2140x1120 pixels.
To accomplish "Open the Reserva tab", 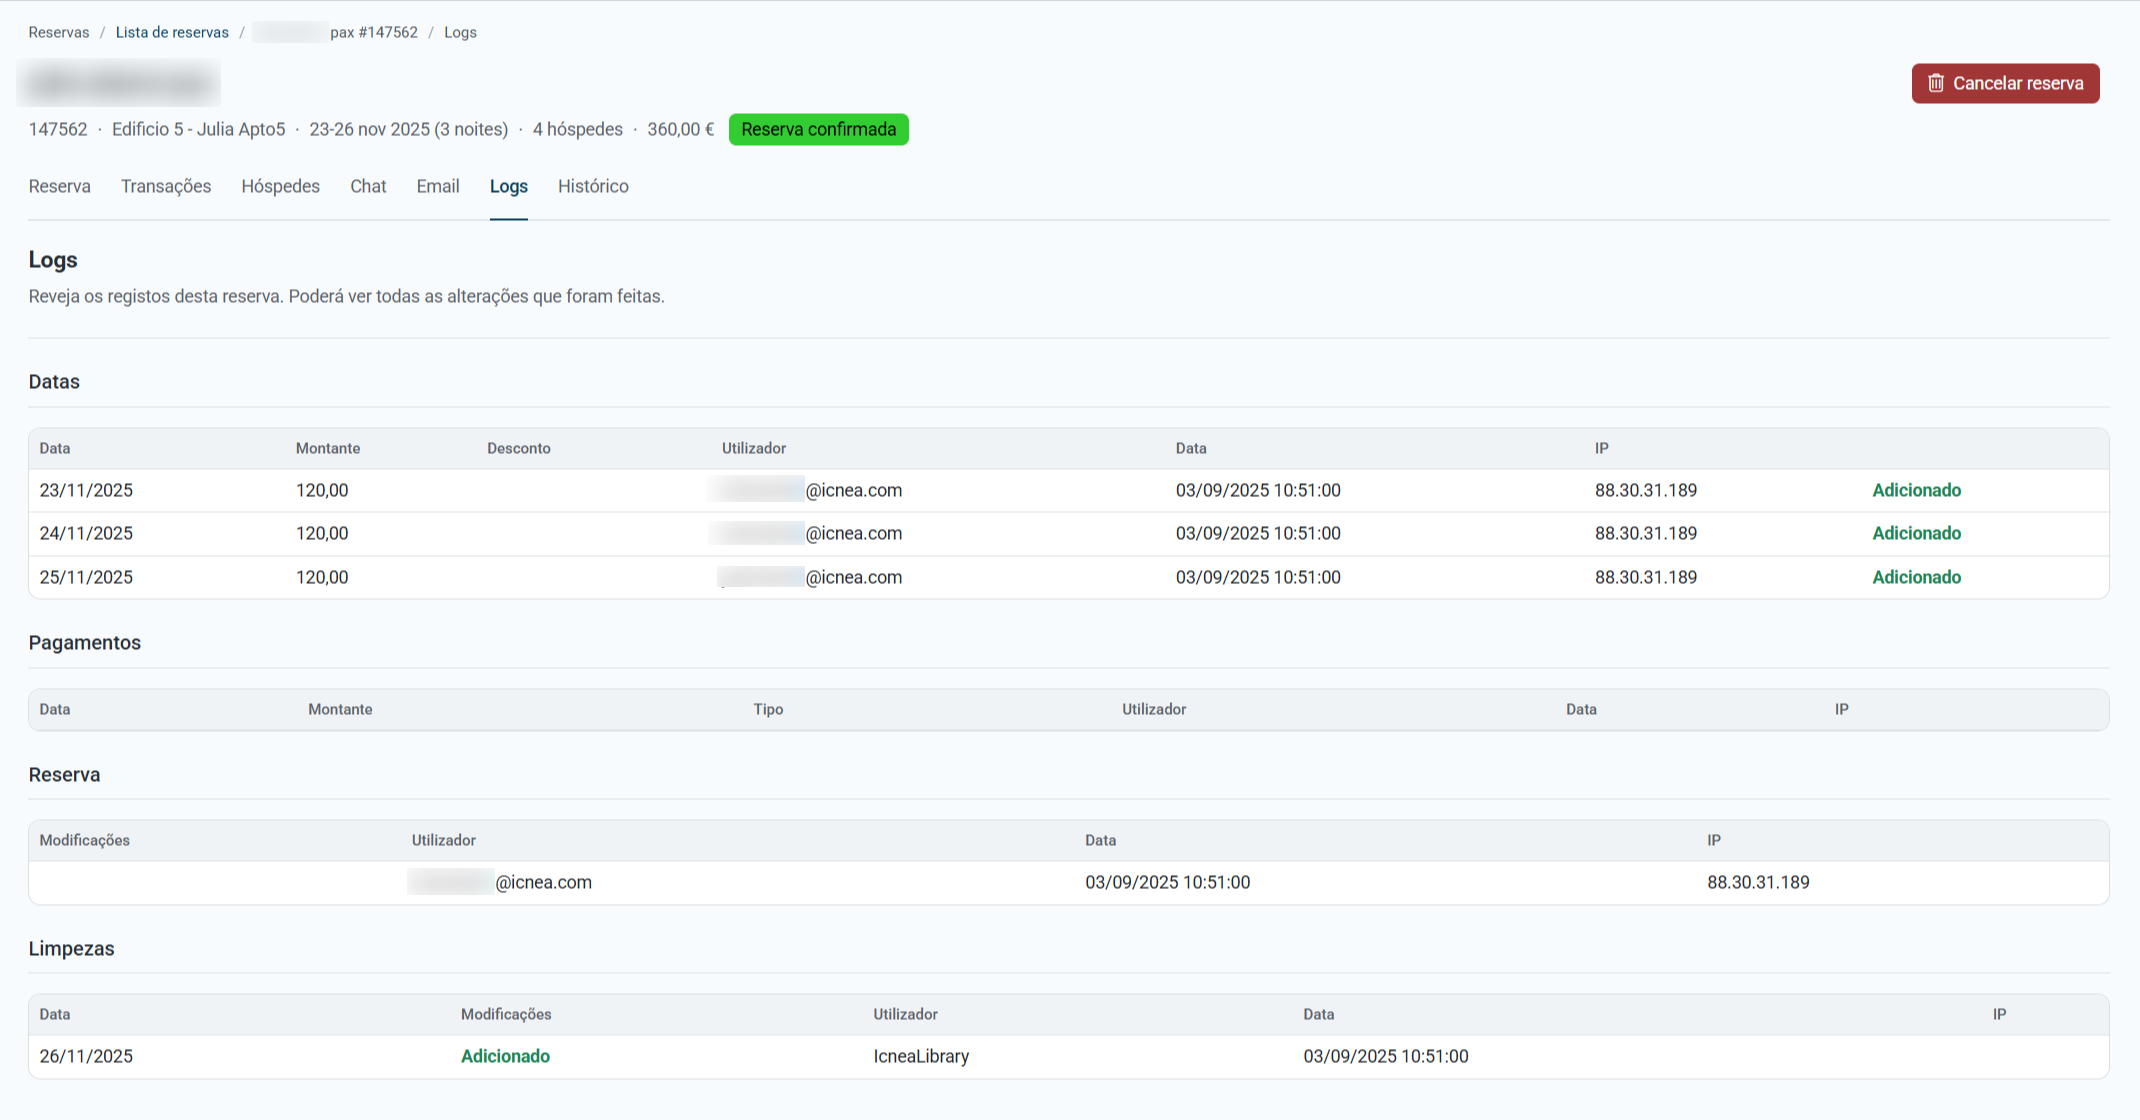I will [59, 186].
